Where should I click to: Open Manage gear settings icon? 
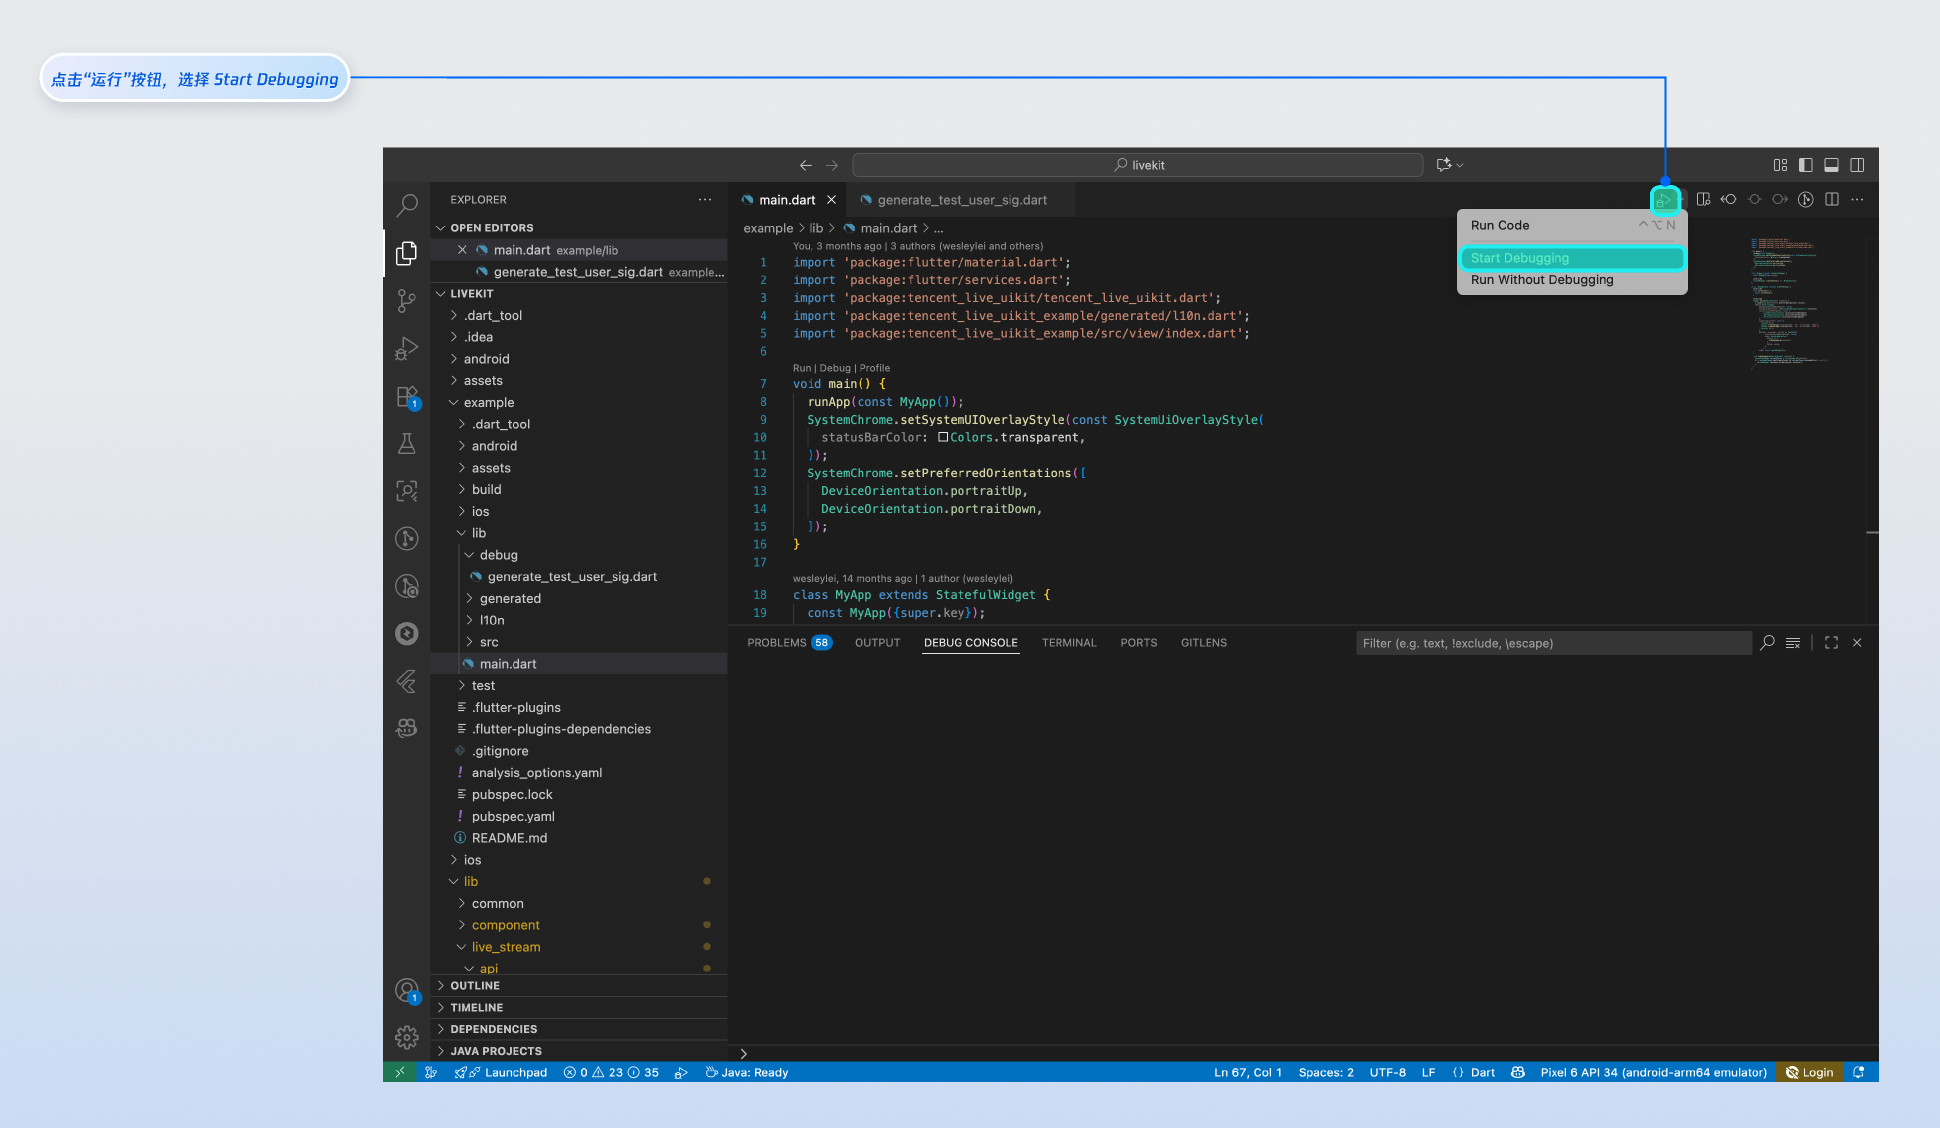tap(407, 1038)
